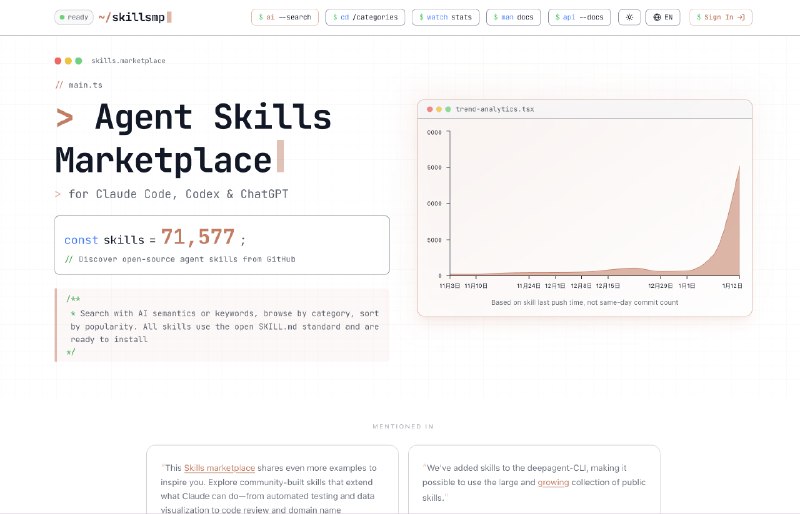Click yellow dot beside skills.marketplace

(x=68, y=61)
